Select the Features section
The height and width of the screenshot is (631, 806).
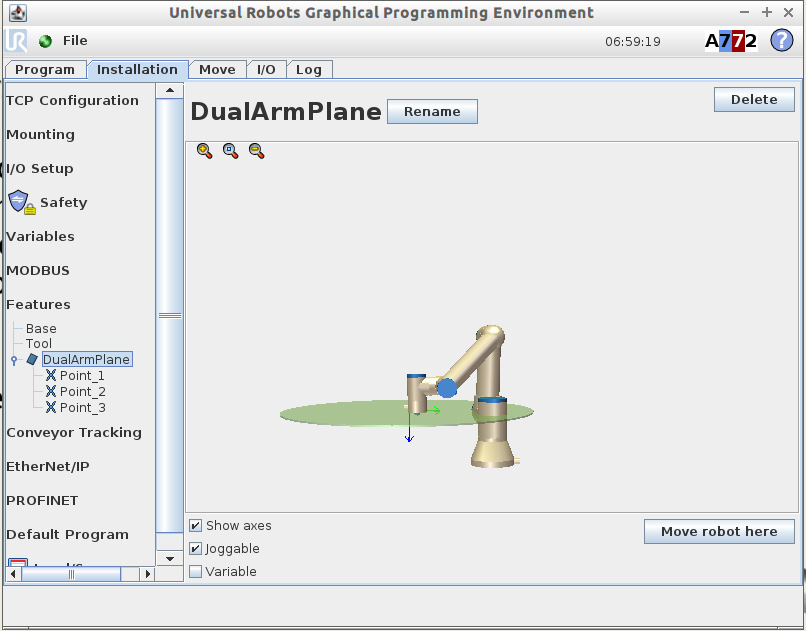click(x=39, y=304)
